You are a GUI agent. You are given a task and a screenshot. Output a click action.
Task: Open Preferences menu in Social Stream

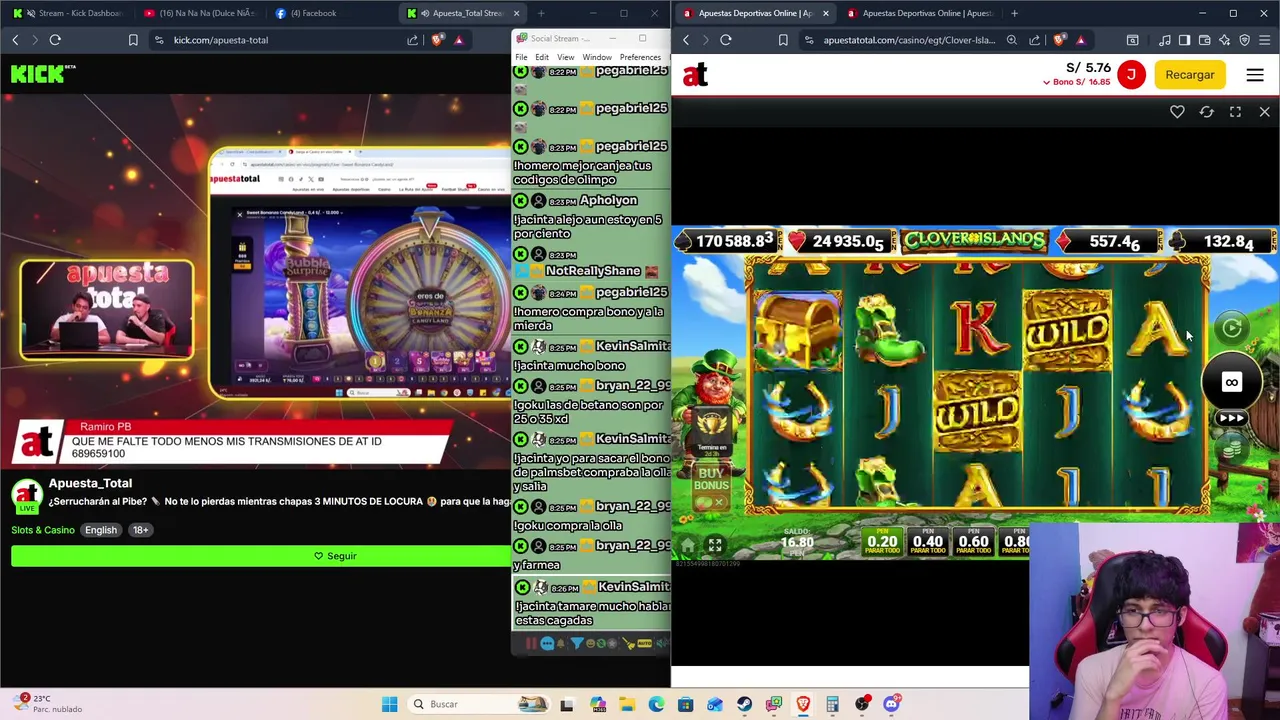[640, 57]
